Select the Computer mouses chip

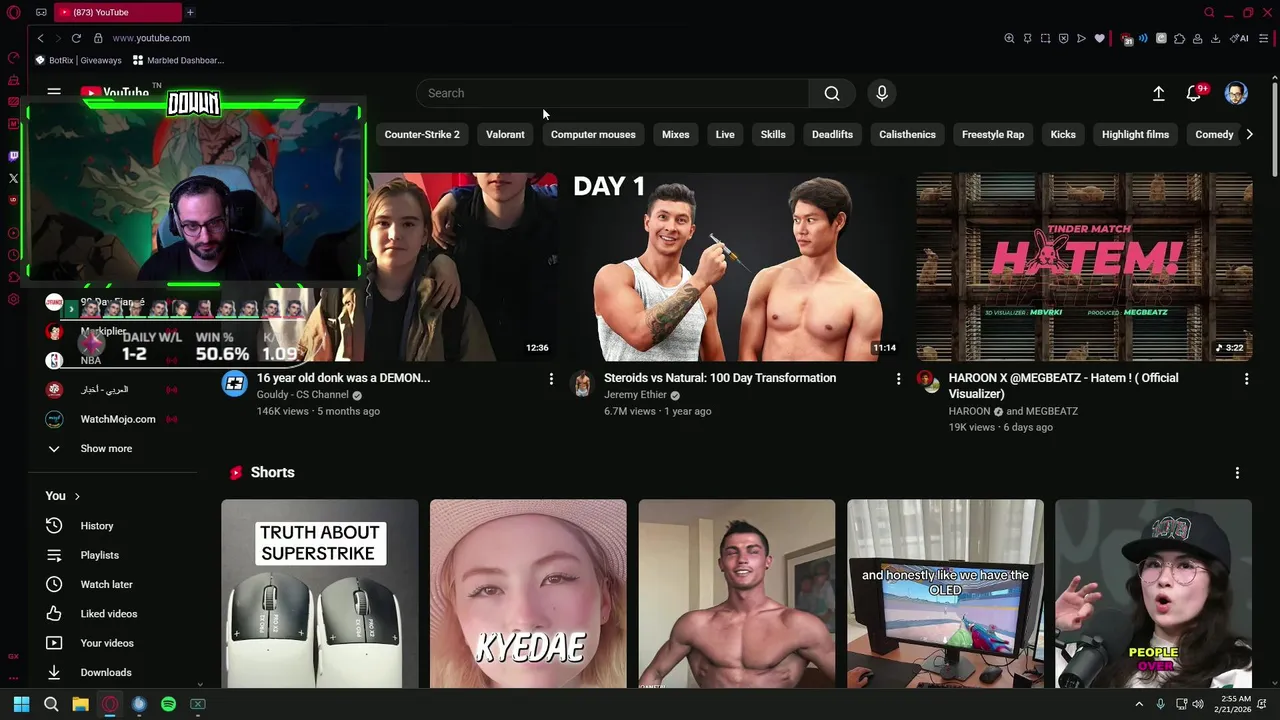pos(593,134)
